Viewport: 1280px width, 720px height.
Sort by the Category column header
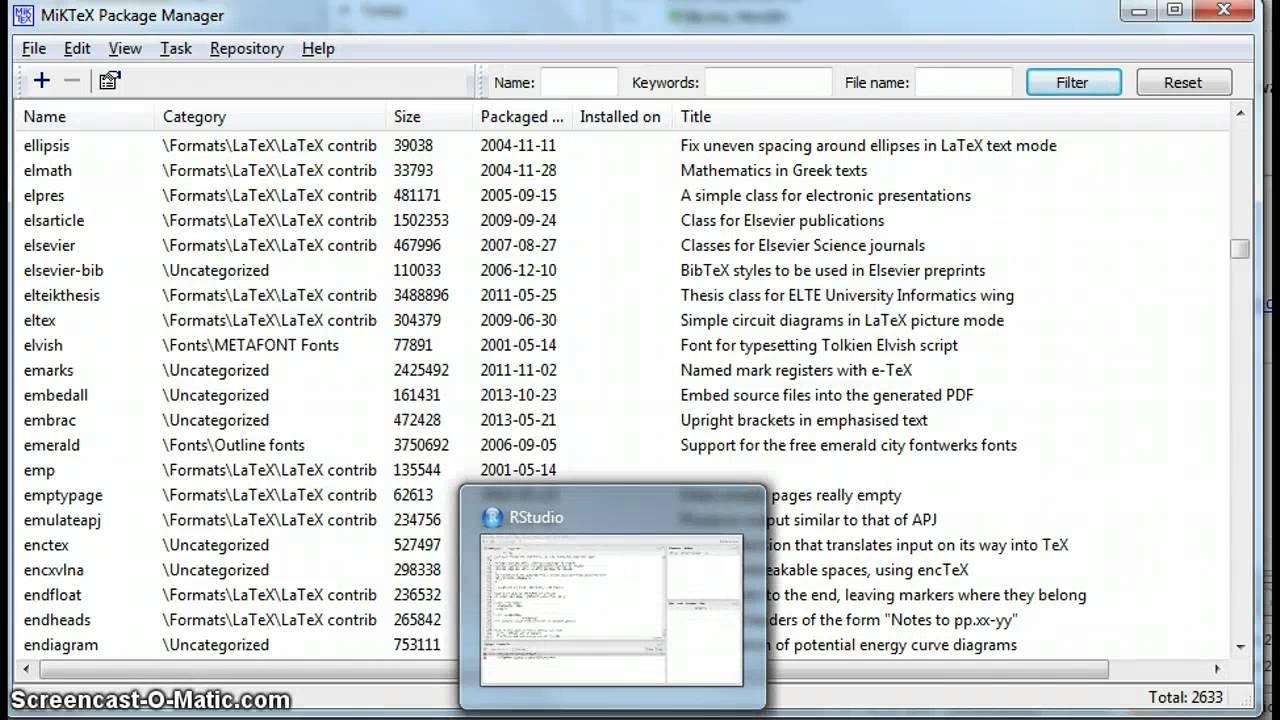tap(269, 116)
